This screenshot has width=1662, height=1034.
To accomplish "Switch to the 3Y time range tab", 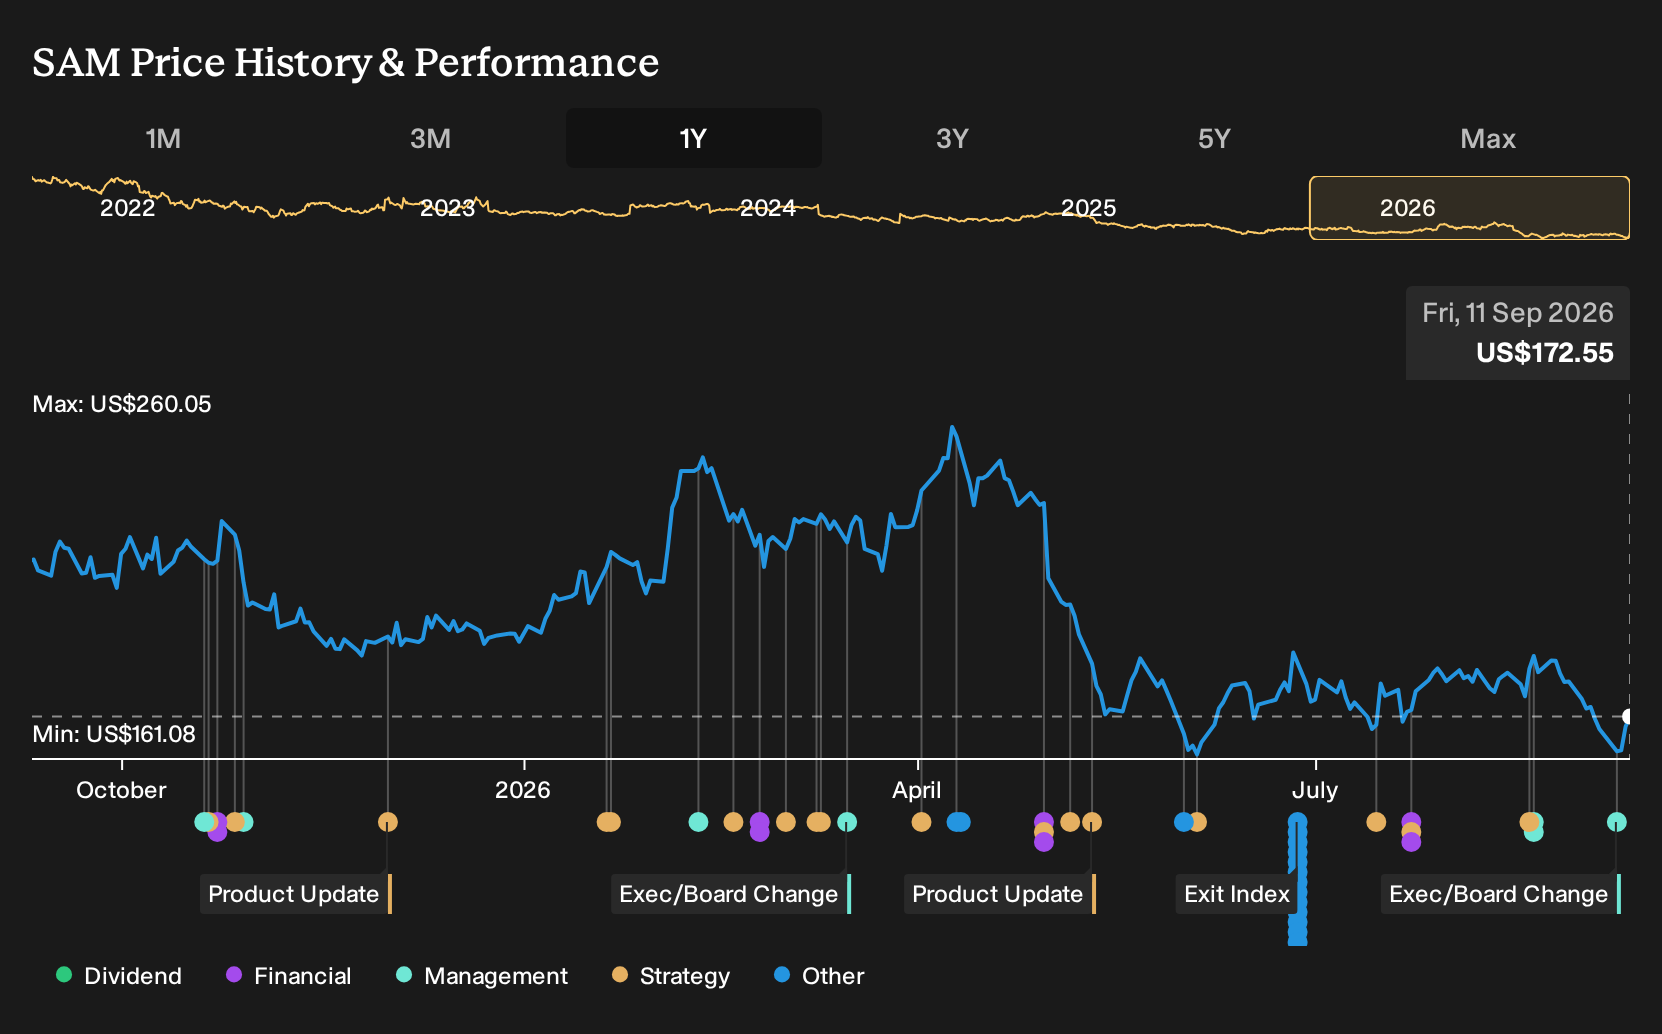I will 952,138.
